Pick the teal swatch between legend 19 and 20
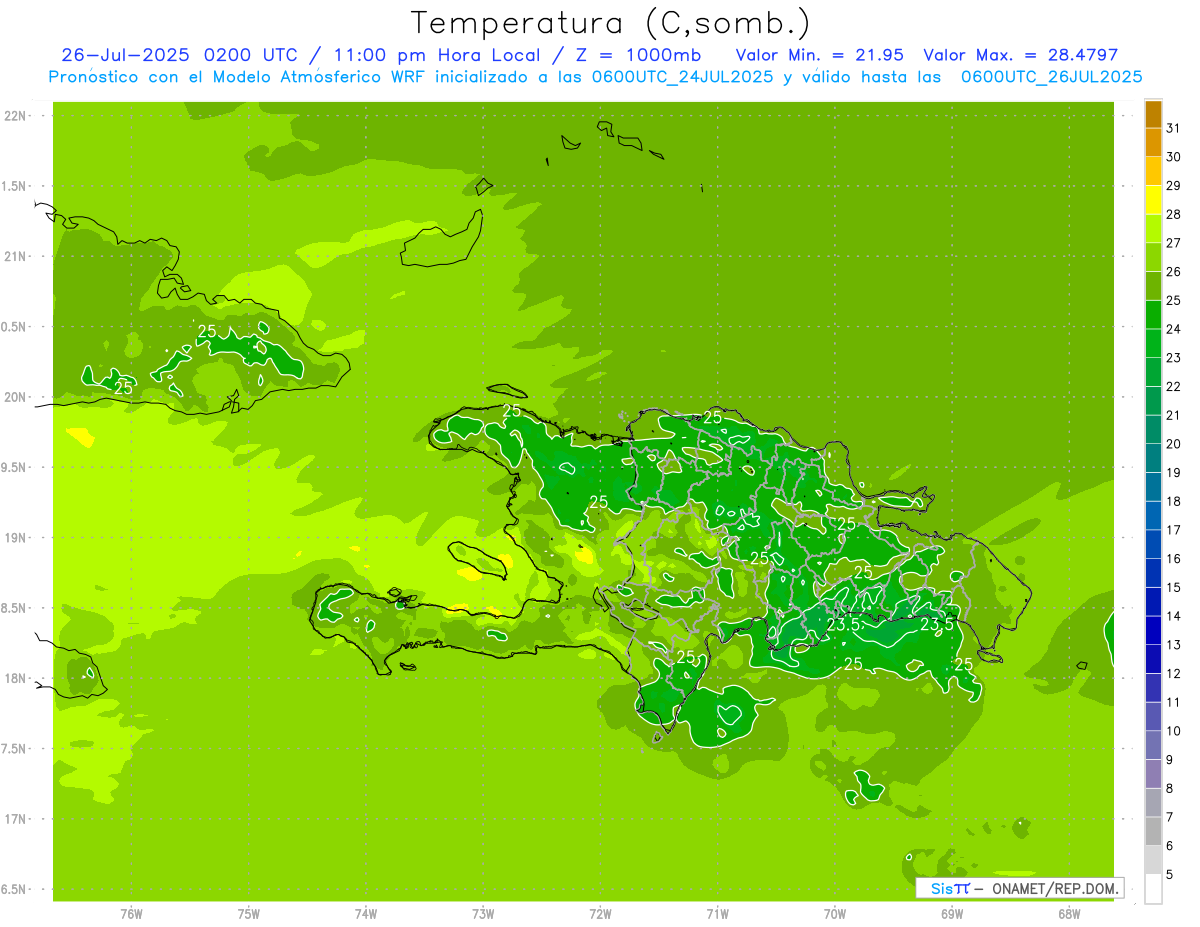The width and height of the screenshot is (1200, 927). [1153, 459]
